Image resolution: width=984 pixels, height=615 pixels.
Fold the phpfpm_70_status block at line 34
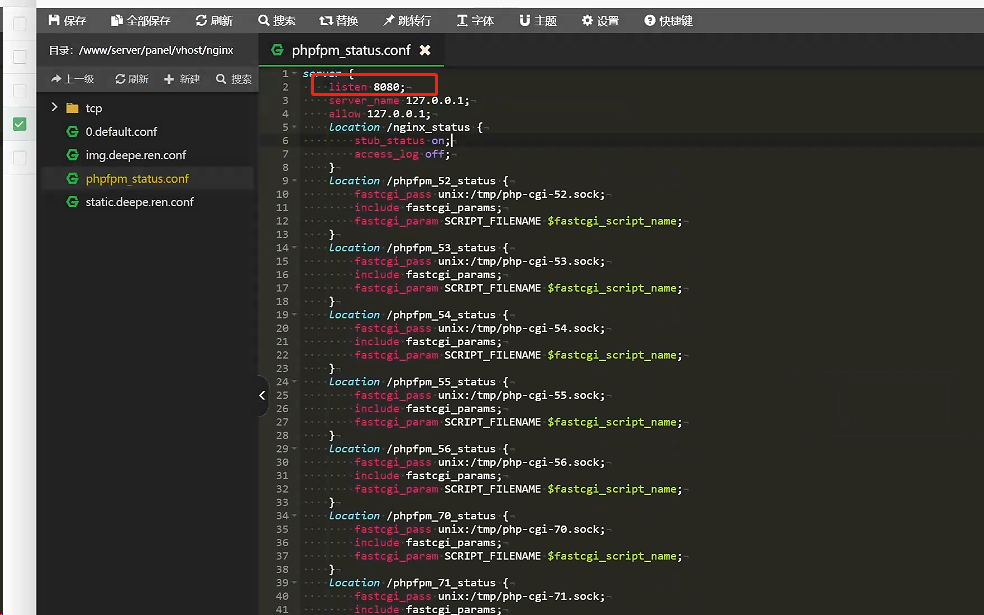(294, 516)
